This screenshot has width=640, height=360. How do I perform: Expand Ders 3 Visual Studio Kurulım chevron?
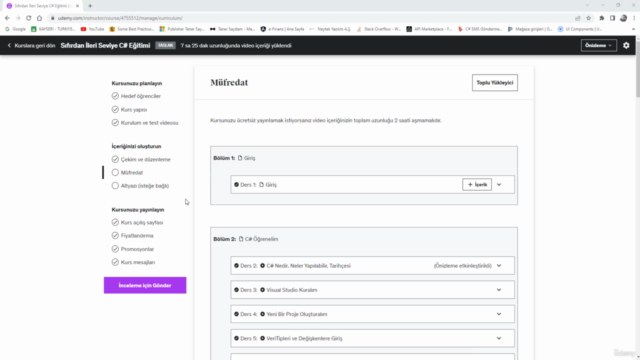499,290
